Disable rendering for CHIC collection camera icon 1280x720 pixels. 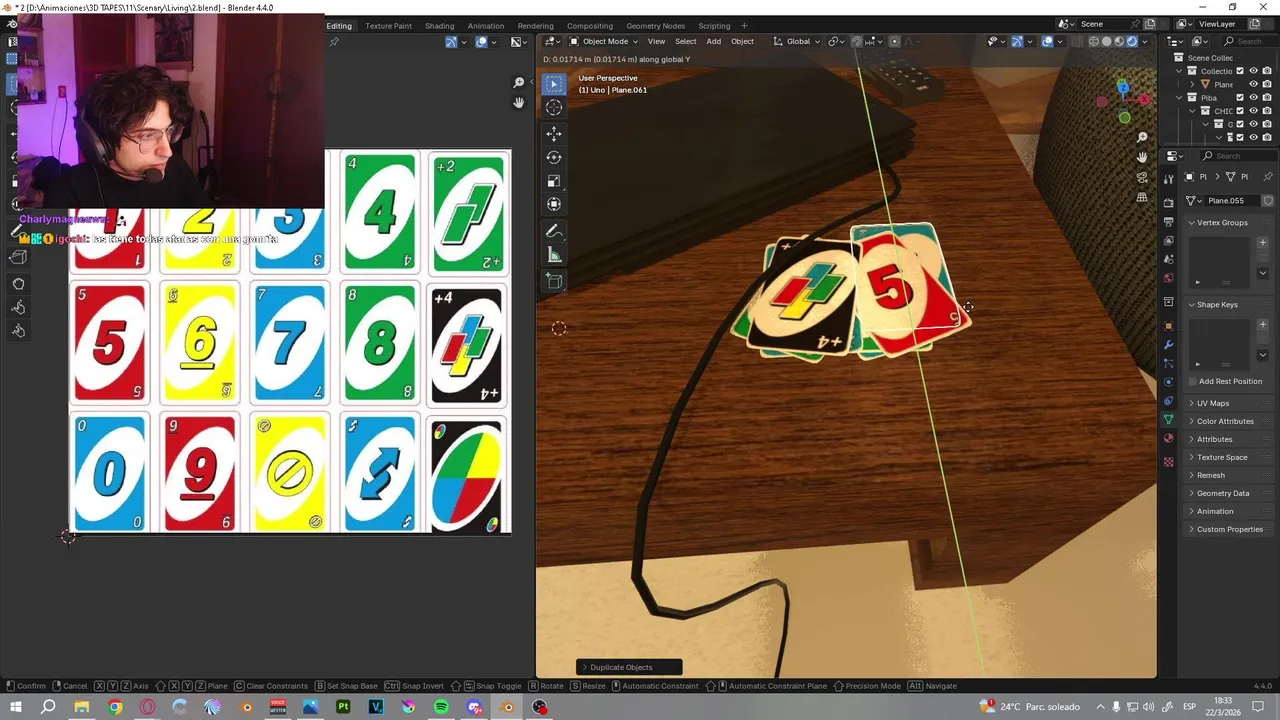[1267, 111]
